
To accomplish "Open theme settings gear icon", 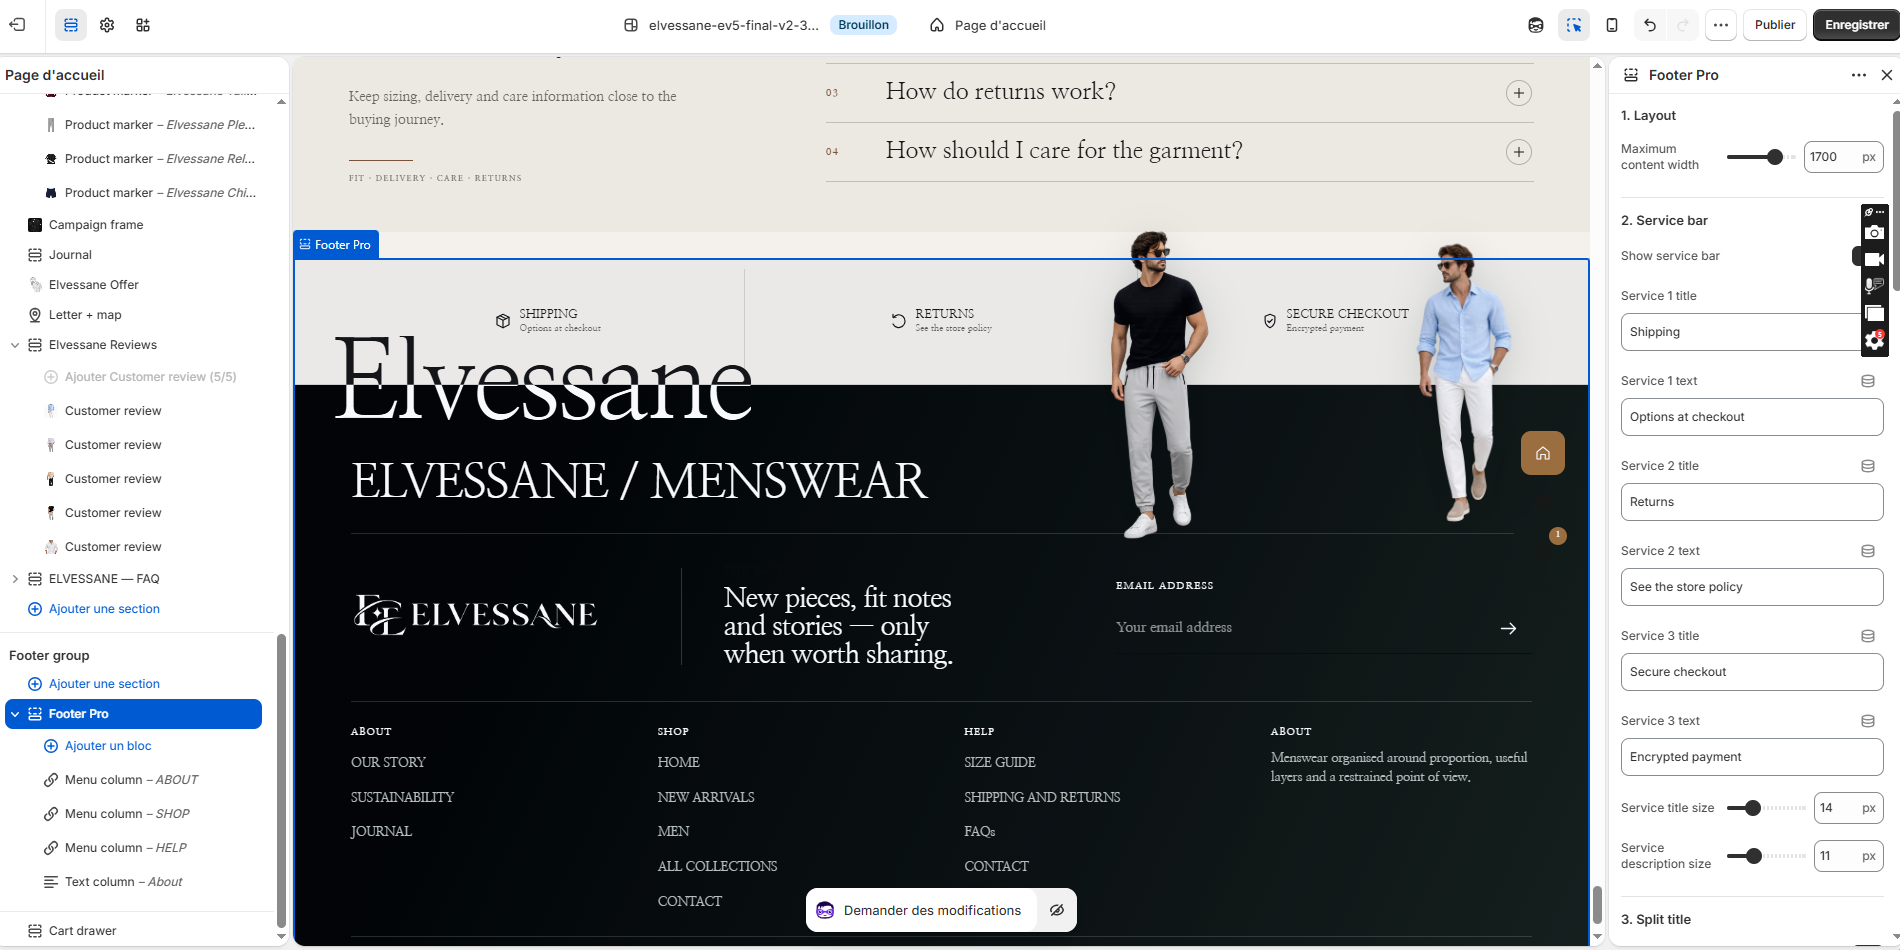I will tap(107, 25).
